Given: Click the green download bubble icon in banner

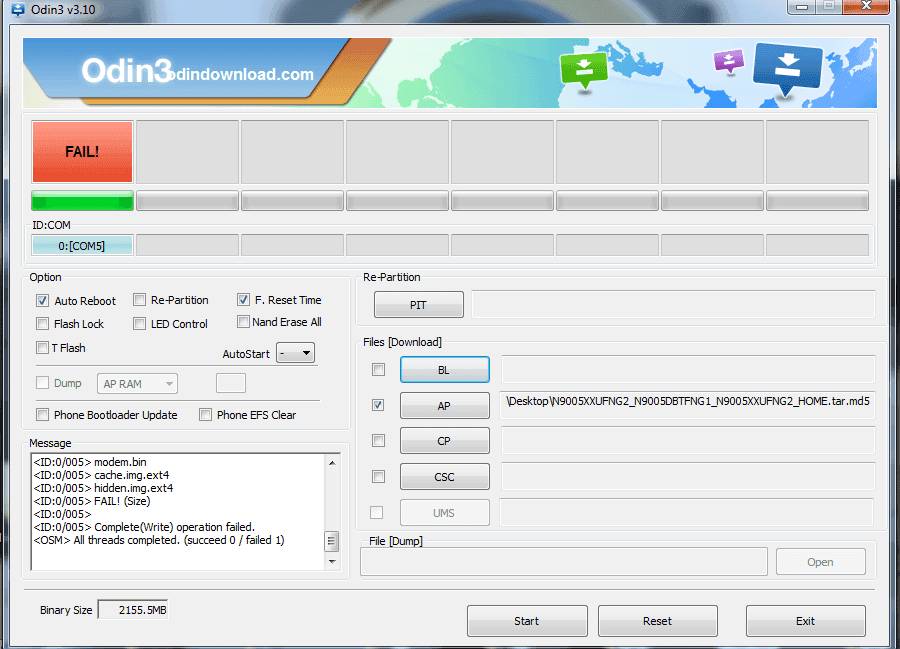Looking at the screenshot, I should (583, 69).
